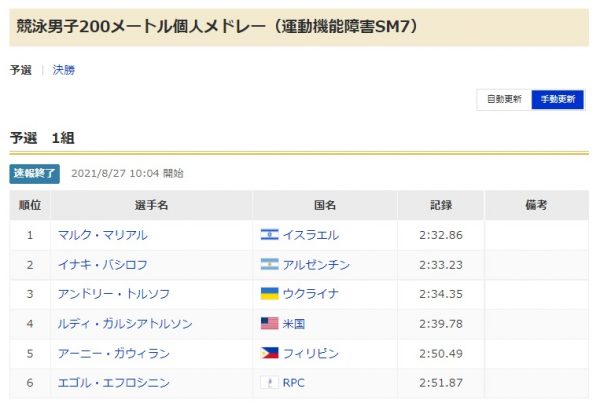
Task: Switch to the 決勝 tab
Action: (63, 70)
